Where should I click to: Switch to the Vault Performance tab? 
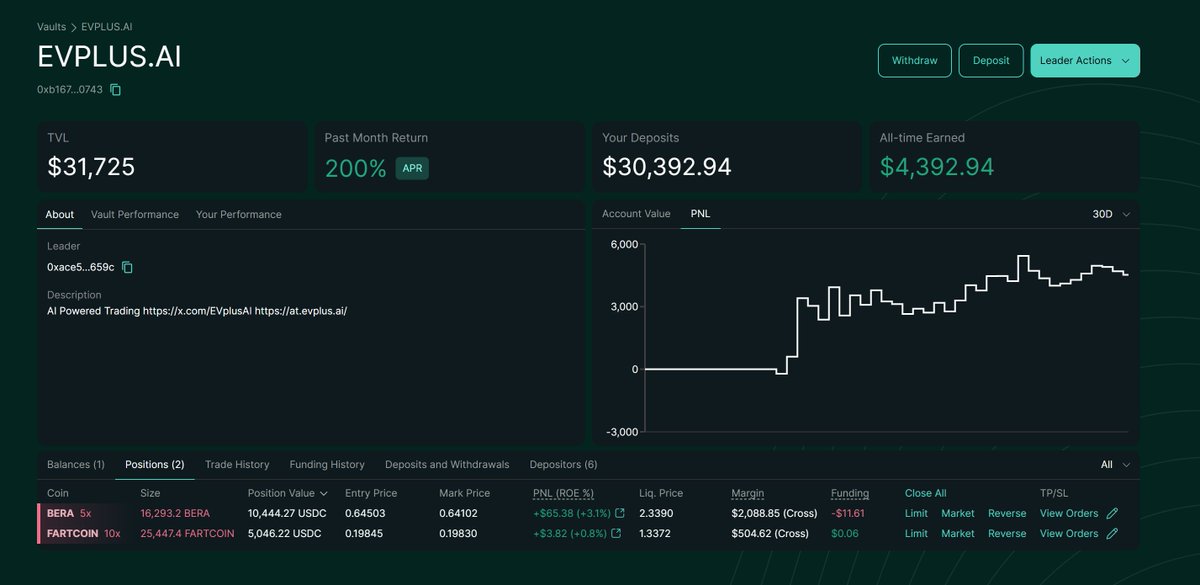pyautogui.click(x=135, y=214)
